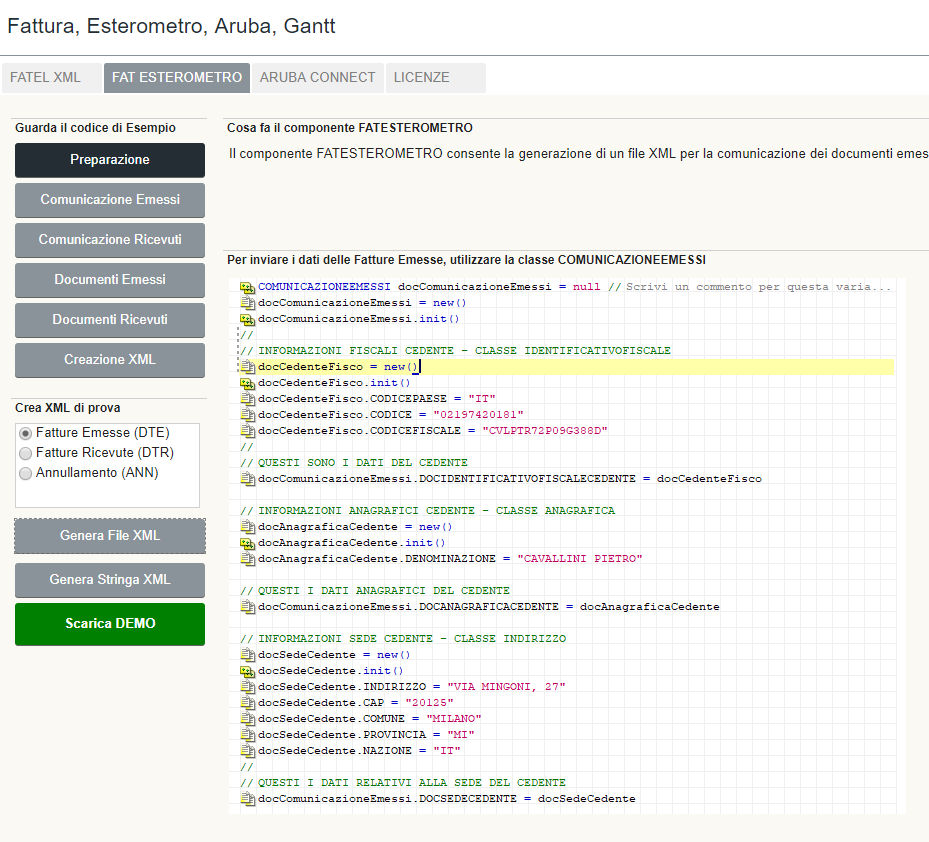Click icon beside docCedenteFisco.CODICEFISCALE line
The height and width of the screenshot is (842, 929).
tap(247, 431)
